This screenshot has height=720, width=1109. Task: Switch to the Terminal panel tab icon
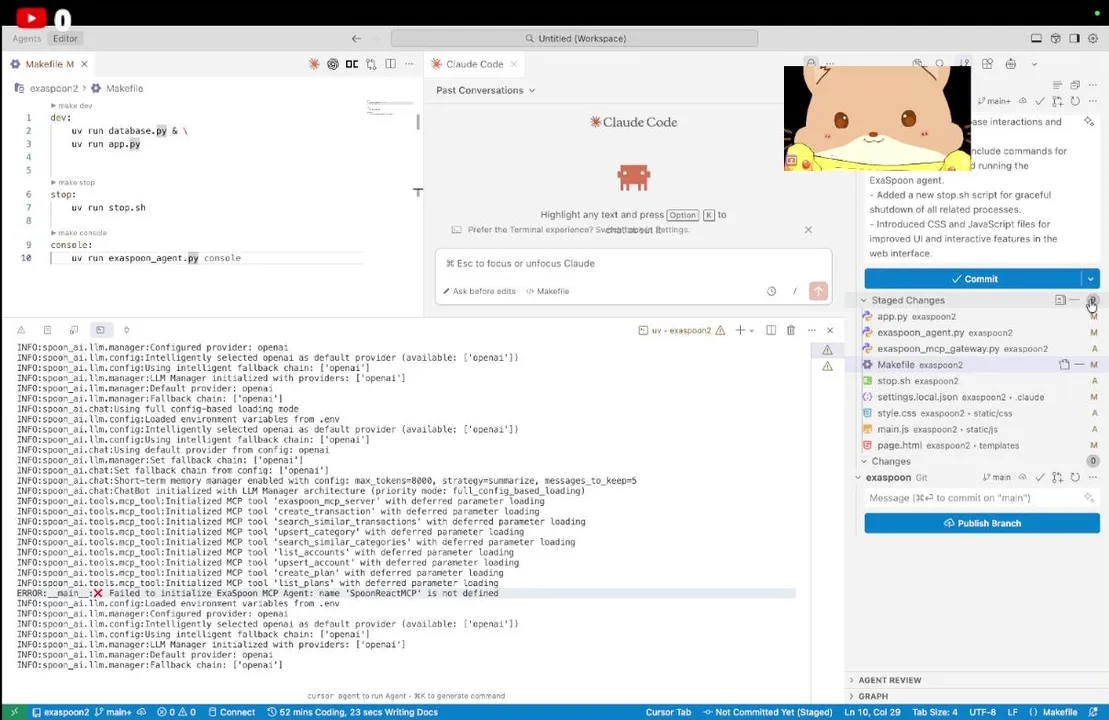point(100,330)
